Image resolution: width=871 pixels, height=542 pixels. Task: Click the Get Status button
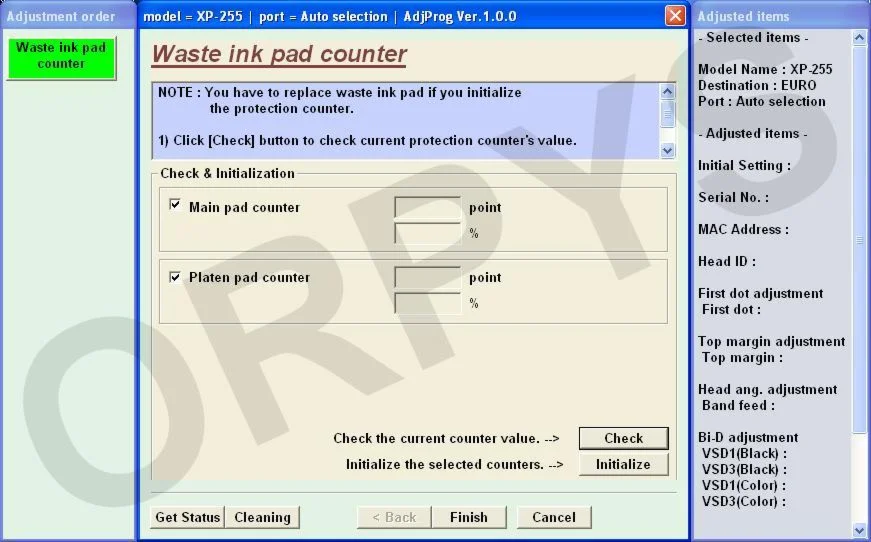coord(187,517)
